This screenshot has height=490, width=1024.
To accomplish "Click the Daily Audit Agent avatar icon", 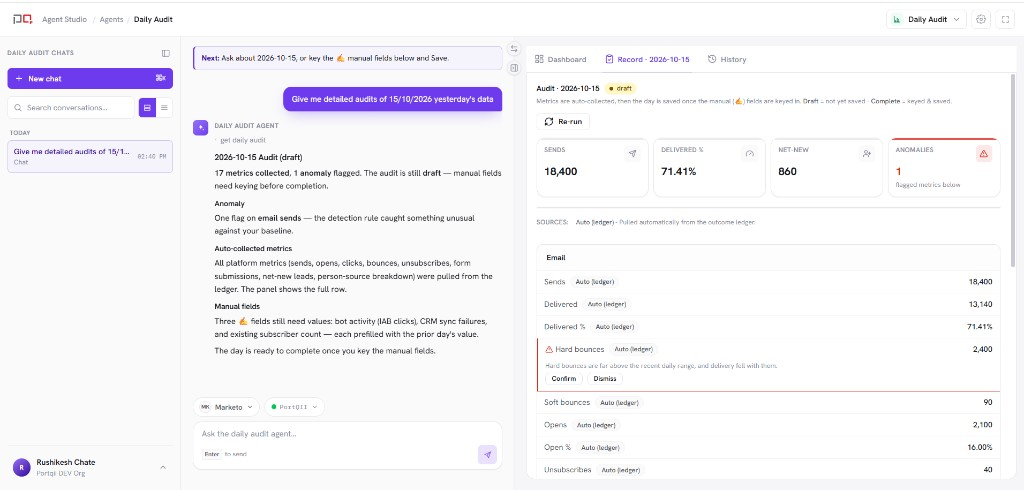I will (x=200, y=127).
